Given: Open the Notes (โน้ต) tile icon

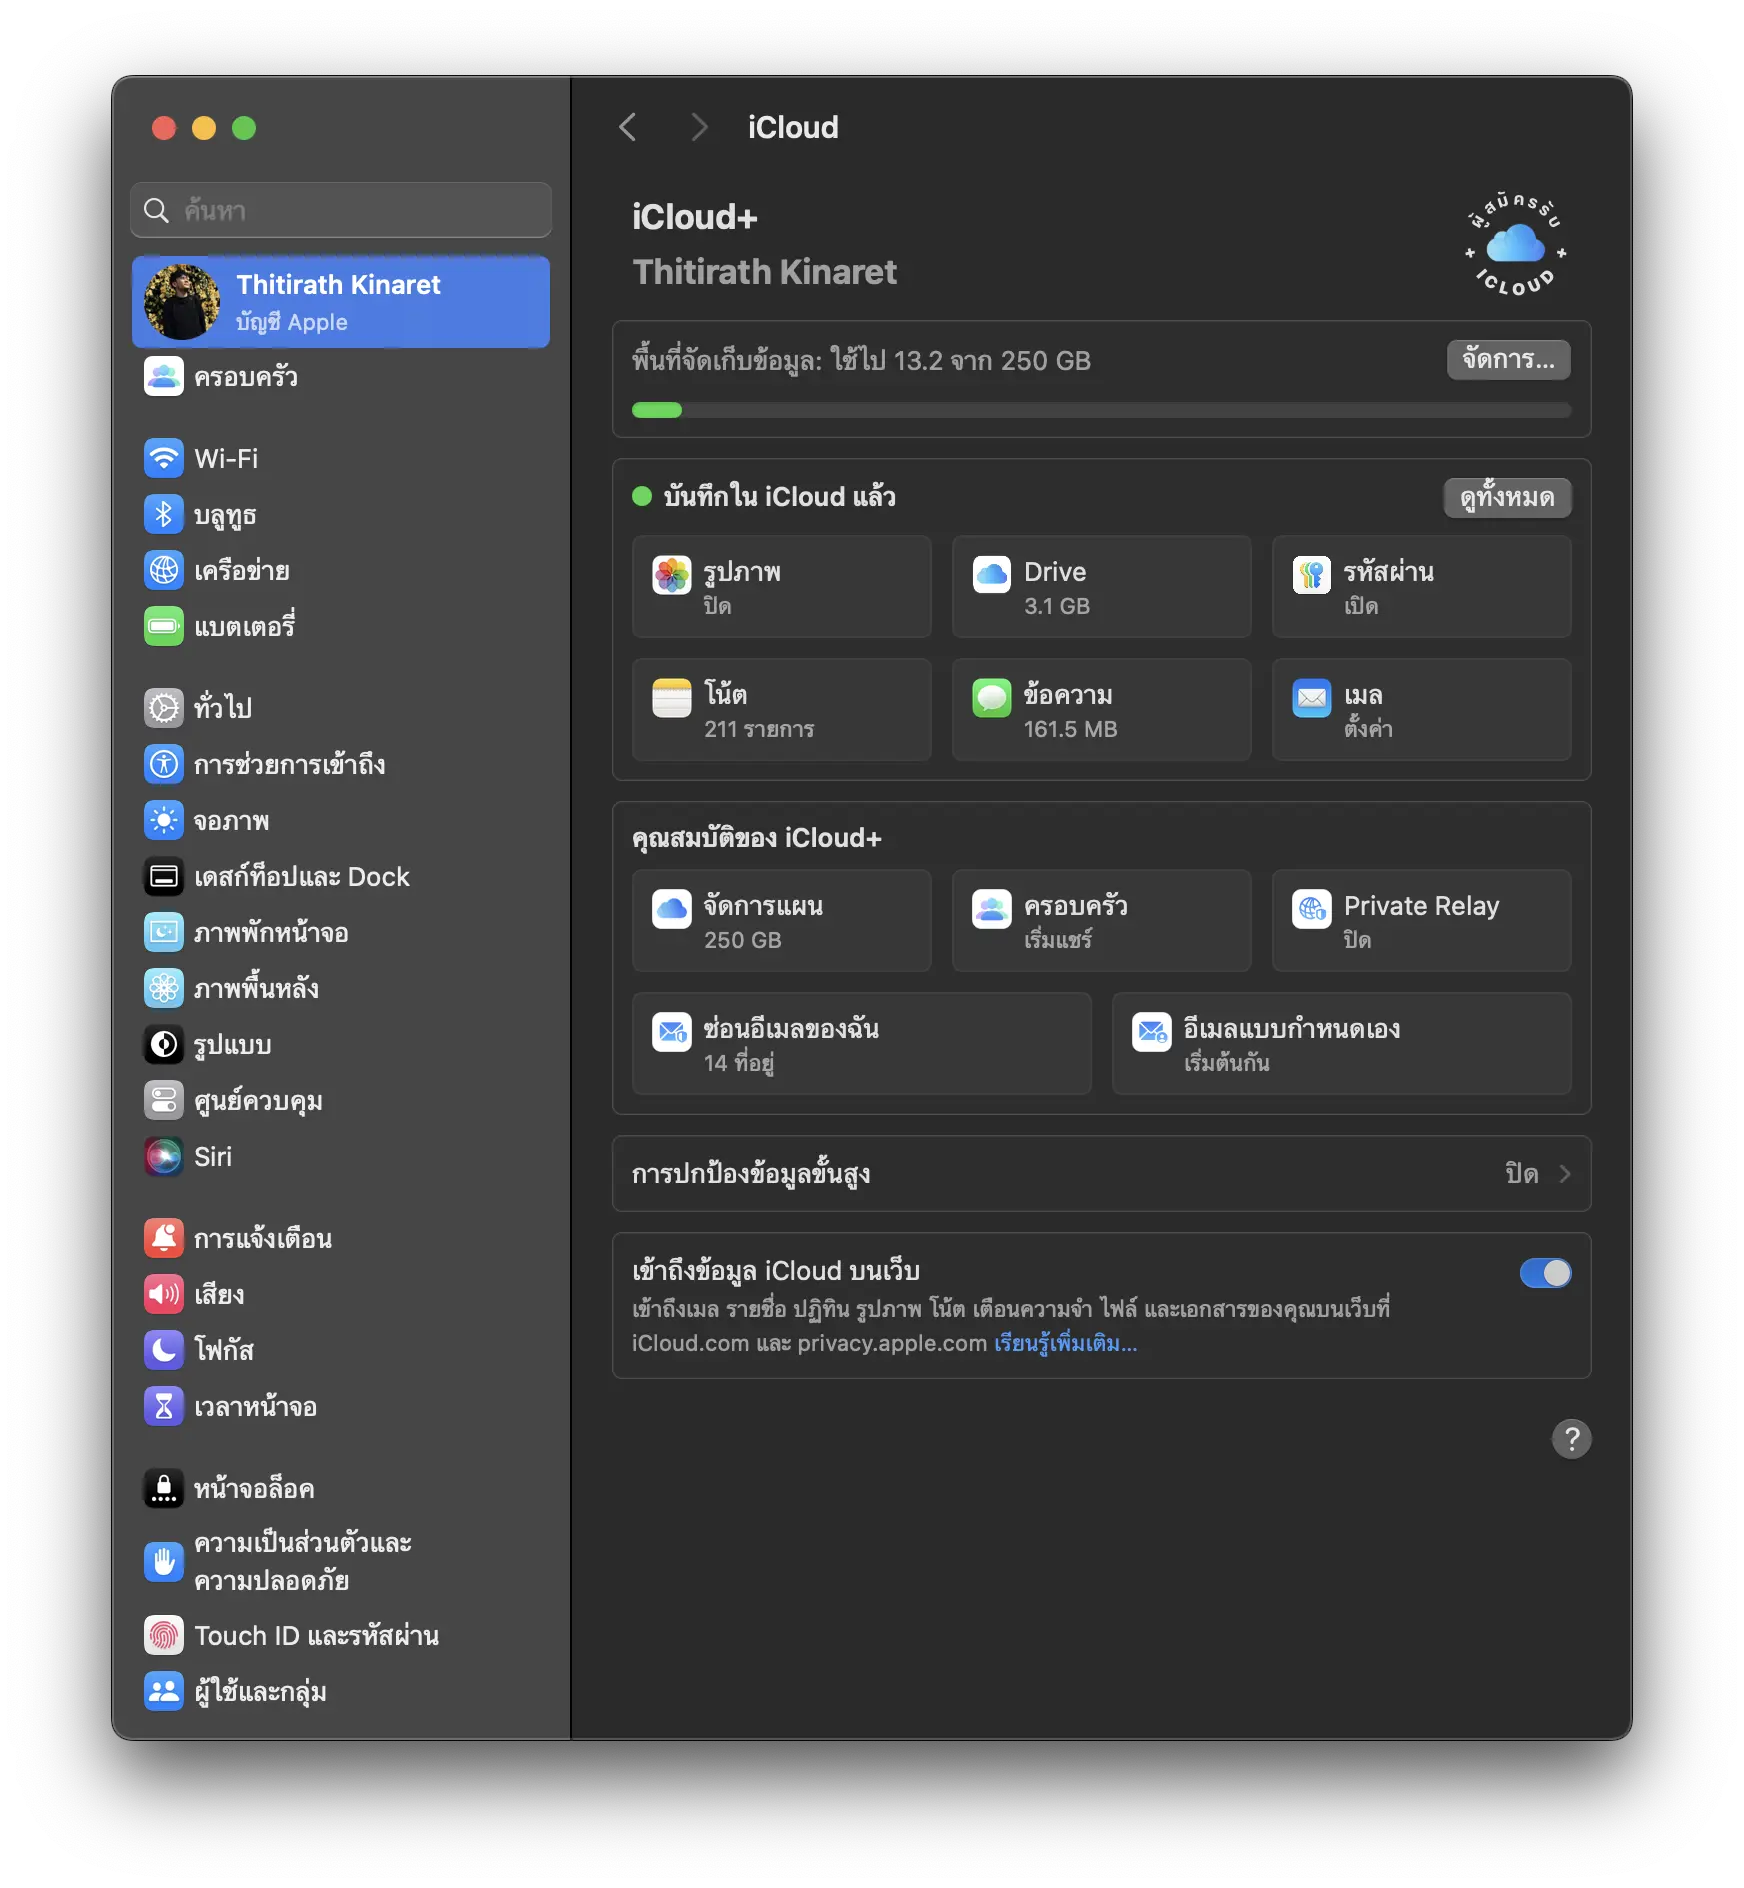Looking at the screenshot, I should tap(671, 698).
